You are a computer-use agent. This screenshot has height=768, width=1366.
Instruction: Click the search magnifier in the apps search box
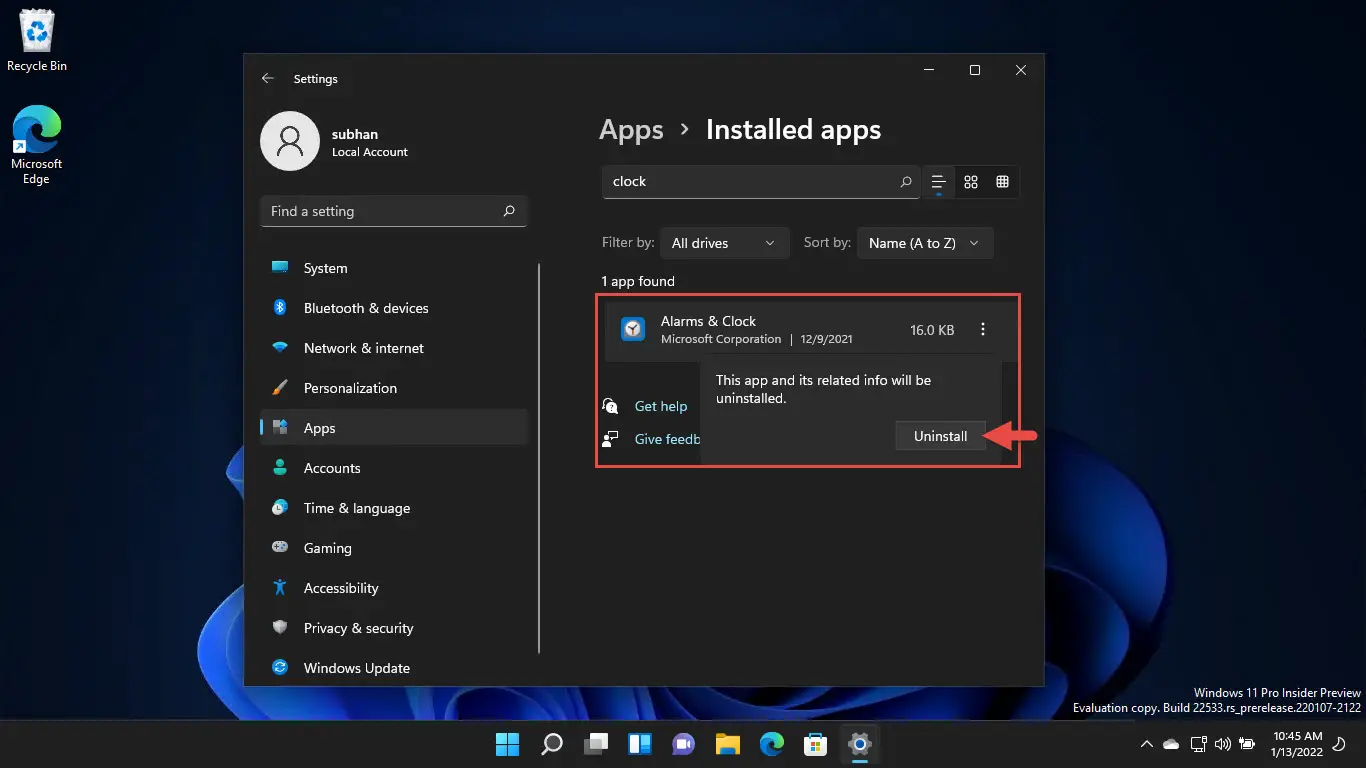906,182
